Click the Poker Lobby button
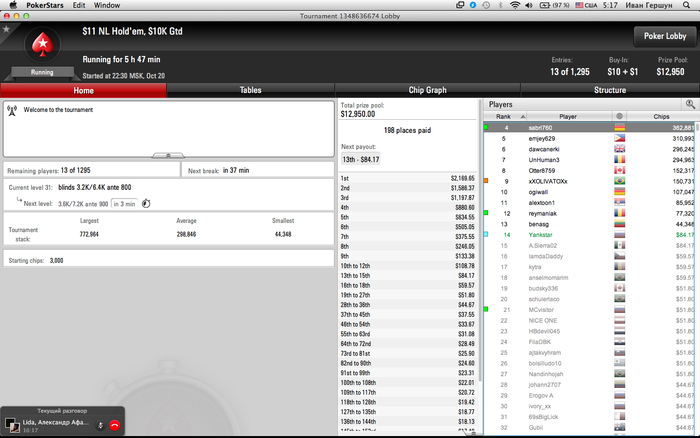Viewport: 700px width, 438px height. (x=665, y=36)
